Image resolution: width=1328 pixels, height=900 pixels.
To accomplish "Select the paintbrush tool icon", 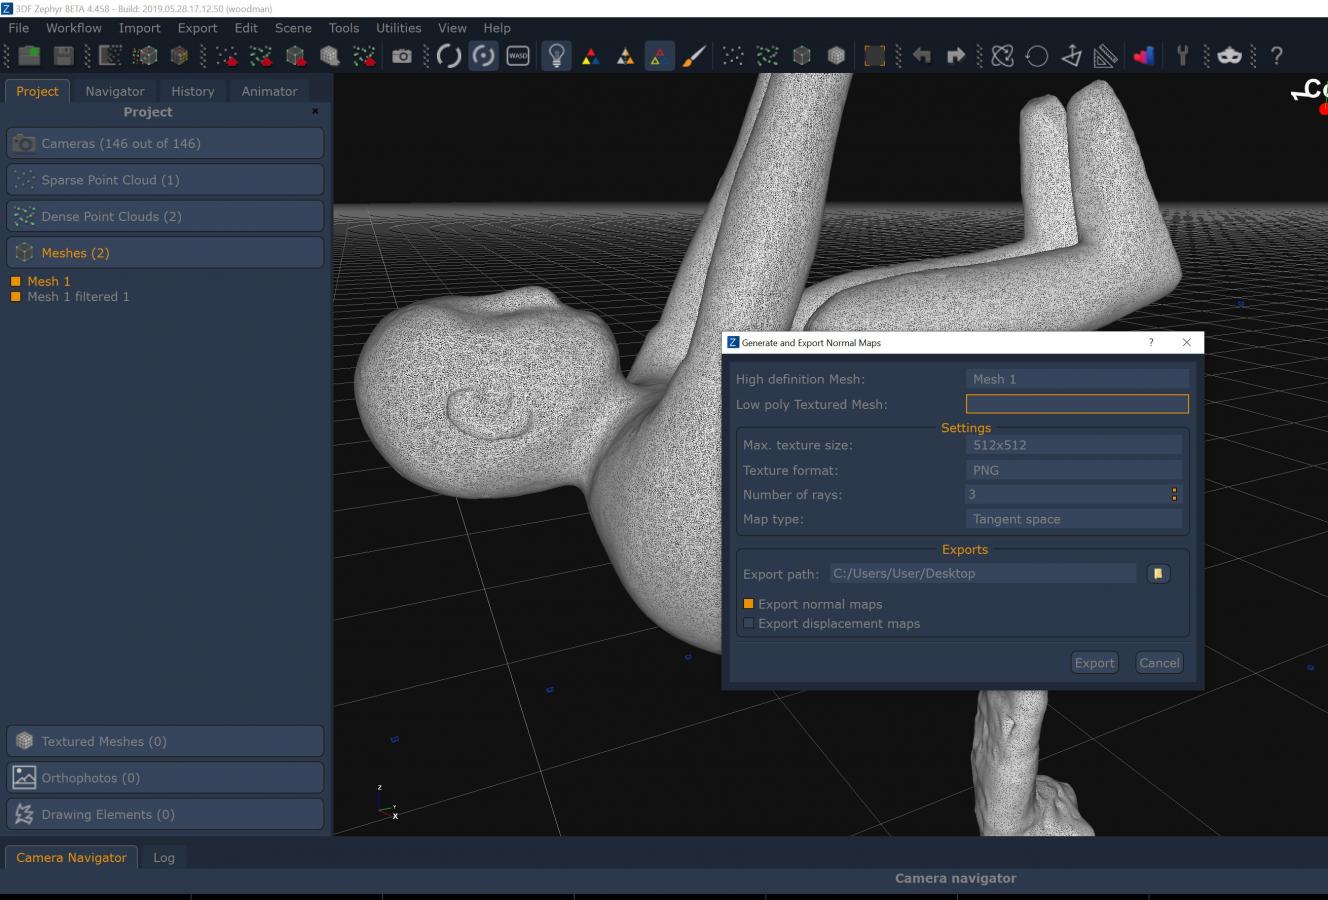I will (694, 56).
